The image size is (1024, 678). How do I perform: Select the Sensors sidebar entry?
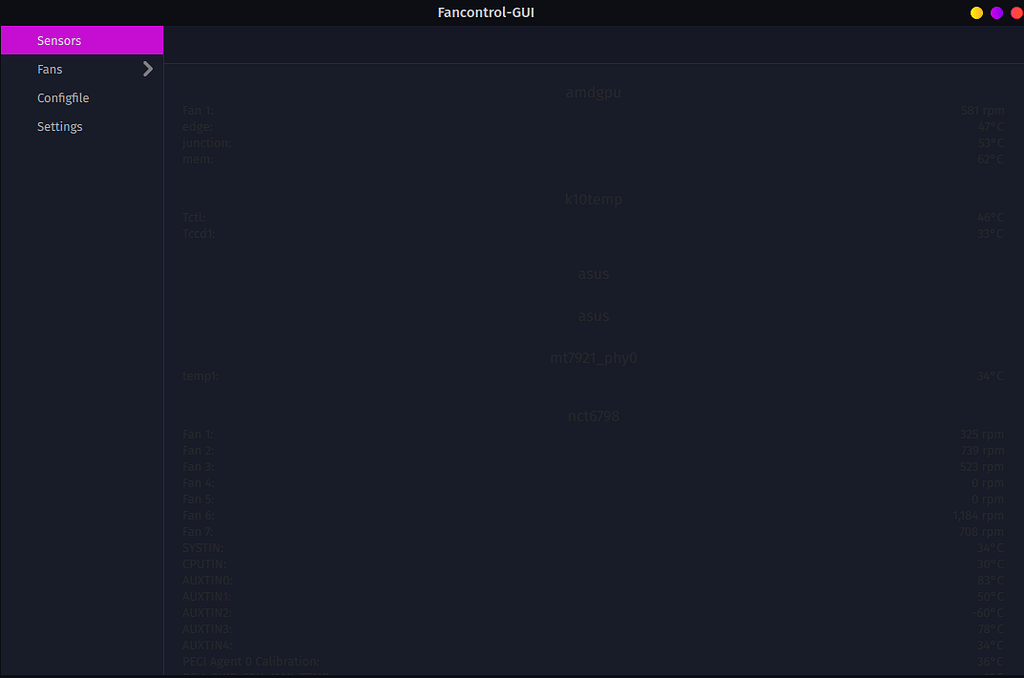[58, 40]
